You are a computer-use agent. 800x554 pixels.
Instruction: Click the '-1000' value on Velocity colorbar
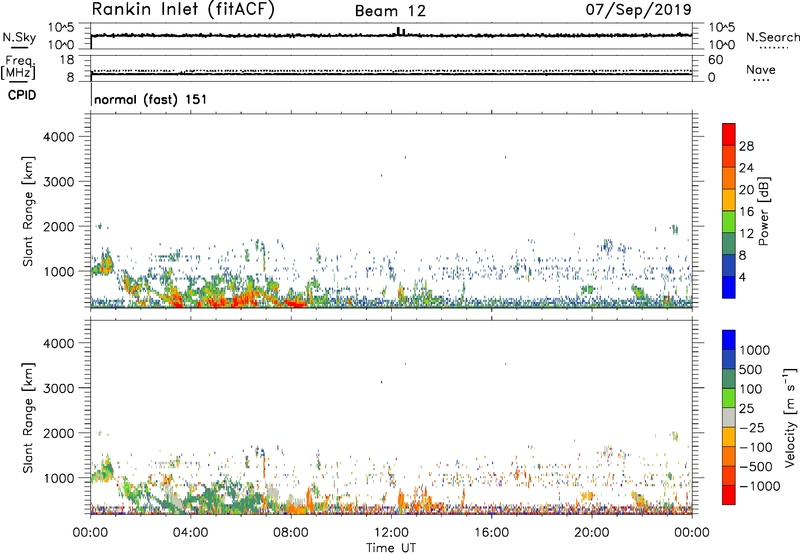pyautogui.click(x=759, y=486)
